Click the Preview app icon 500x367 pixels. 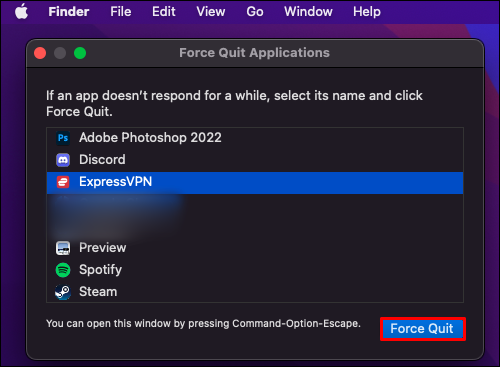pyautogui.click(x=63, y=248)
